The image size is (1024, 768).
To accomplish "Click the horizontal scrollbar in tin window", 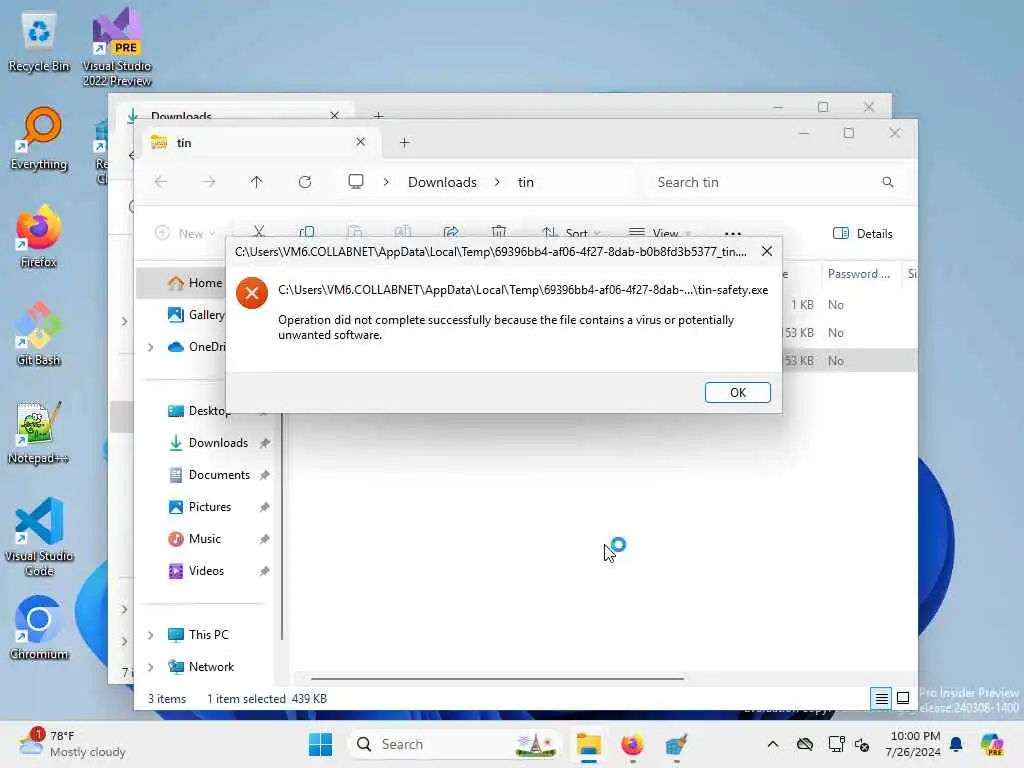I will pyautogui.click(x=497, y=679).
